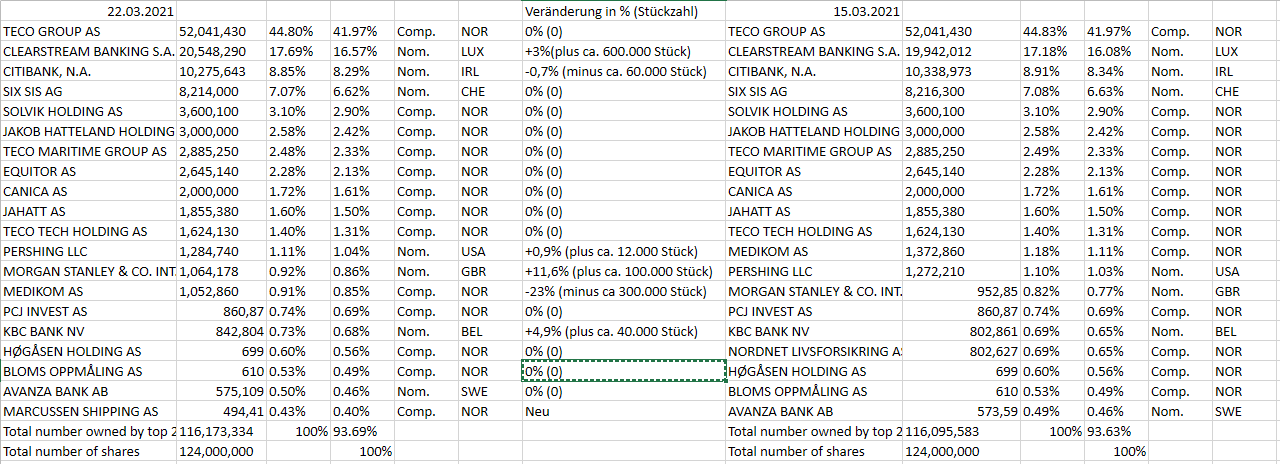Viewport: 1280px width, 464px height.
Task: Select the Citibank percentage 8.85%
Action: (x=298, y=71)
